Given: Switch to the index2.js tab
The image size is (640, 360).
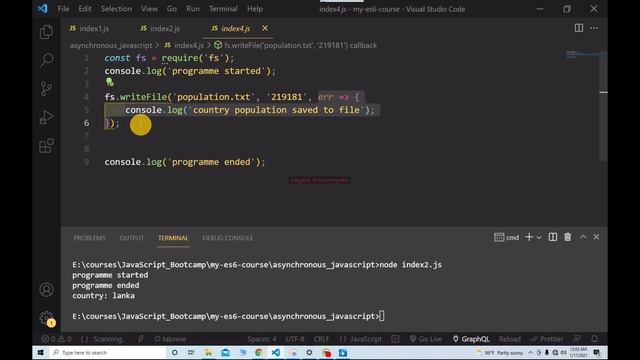Looking at the screenshot, I should (x=160, y=28).
